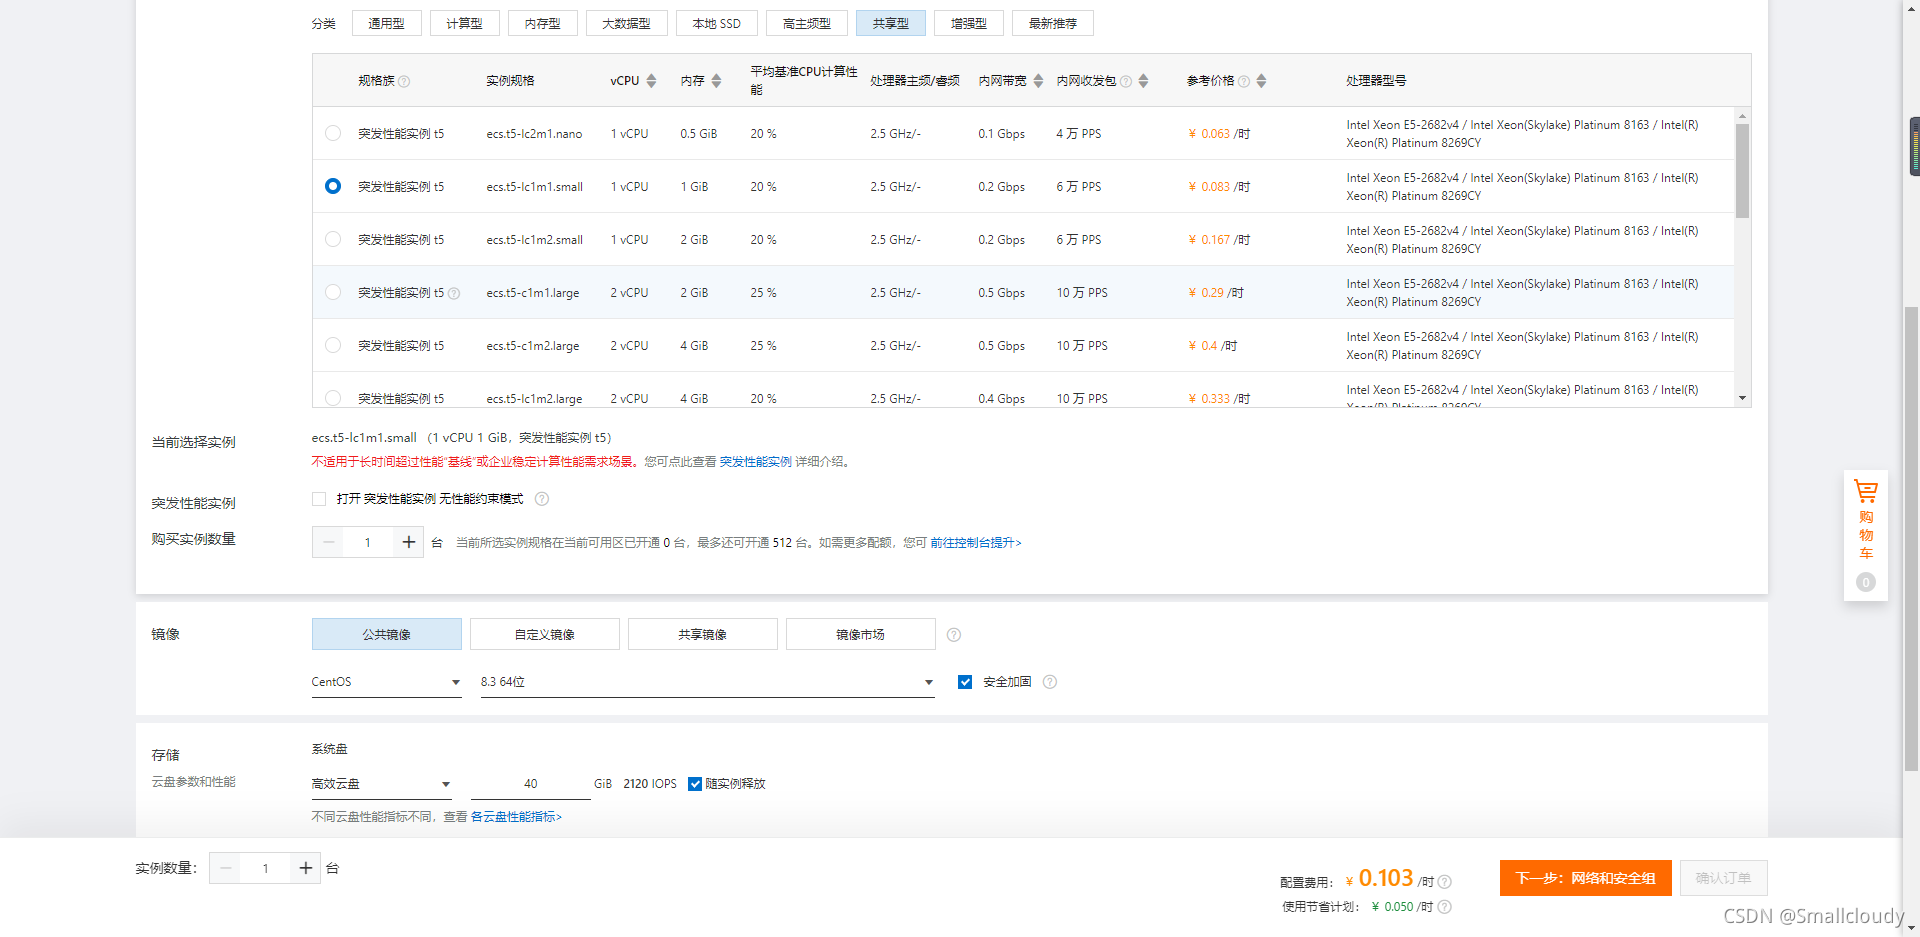Select 本地 SSD category tab

pos(716,23)
